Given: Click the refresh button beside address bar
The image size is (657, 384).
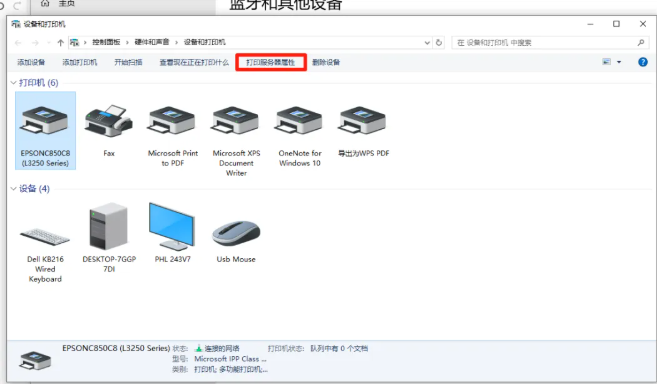Looking at the screenshot, I should click(x=439, y=42).
